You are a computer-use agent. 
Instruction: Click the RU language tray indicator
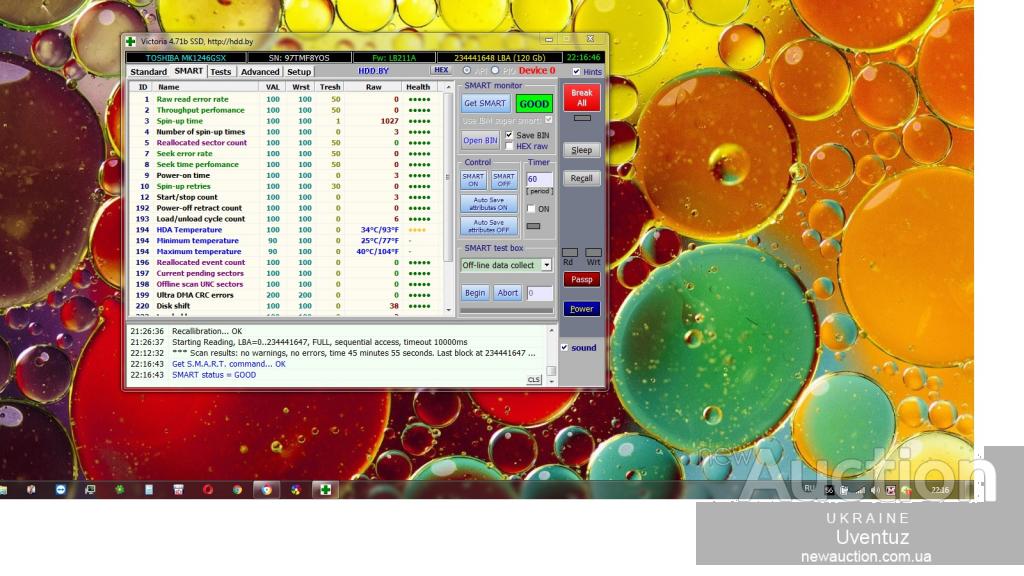[809, 488]
